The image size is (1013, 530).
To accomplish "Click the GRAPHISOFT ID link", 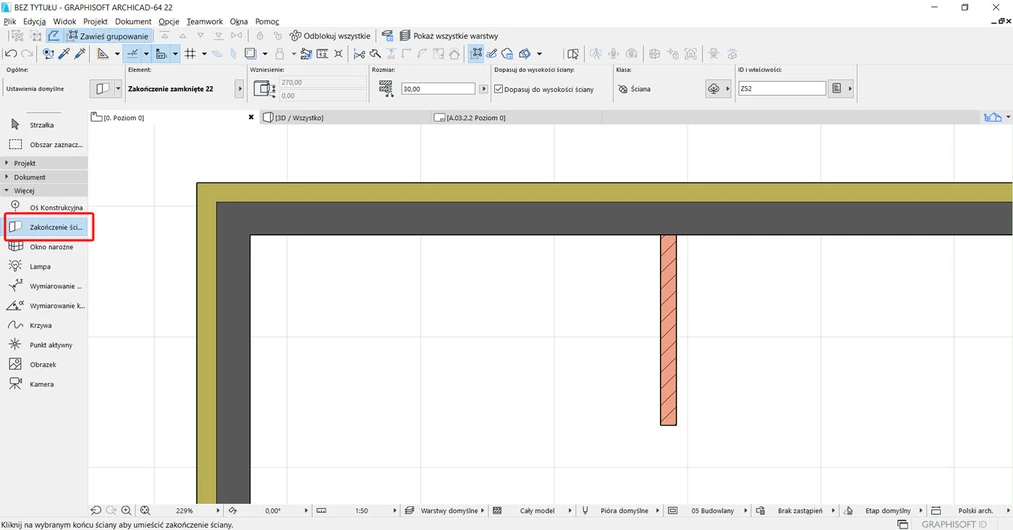I will tap(954, 524).
